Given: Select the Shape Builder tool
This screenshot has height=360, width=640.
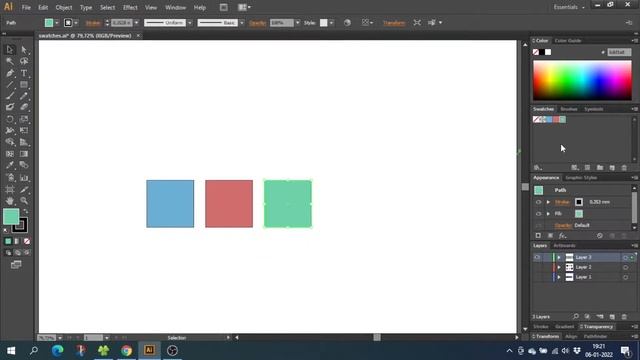Looking at the screenshot, I should [x=10, y=142].
